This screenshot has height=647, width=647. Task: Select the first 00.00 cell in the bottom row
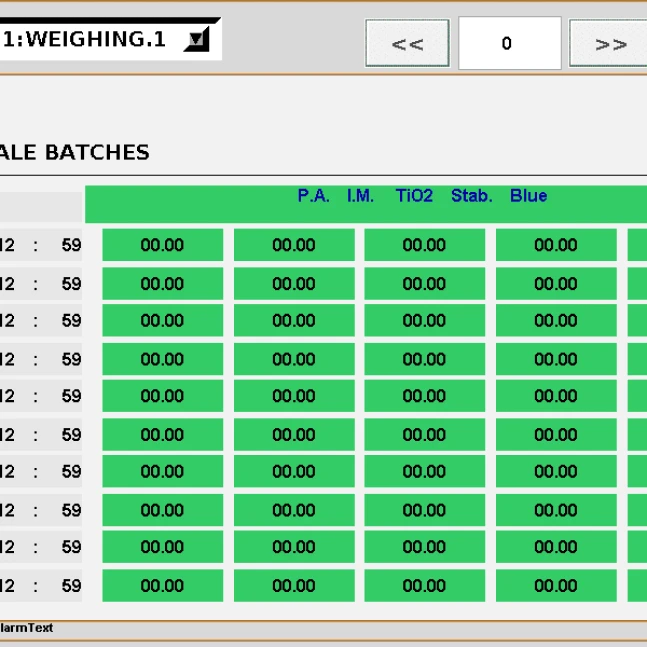[x=163, y=586]
